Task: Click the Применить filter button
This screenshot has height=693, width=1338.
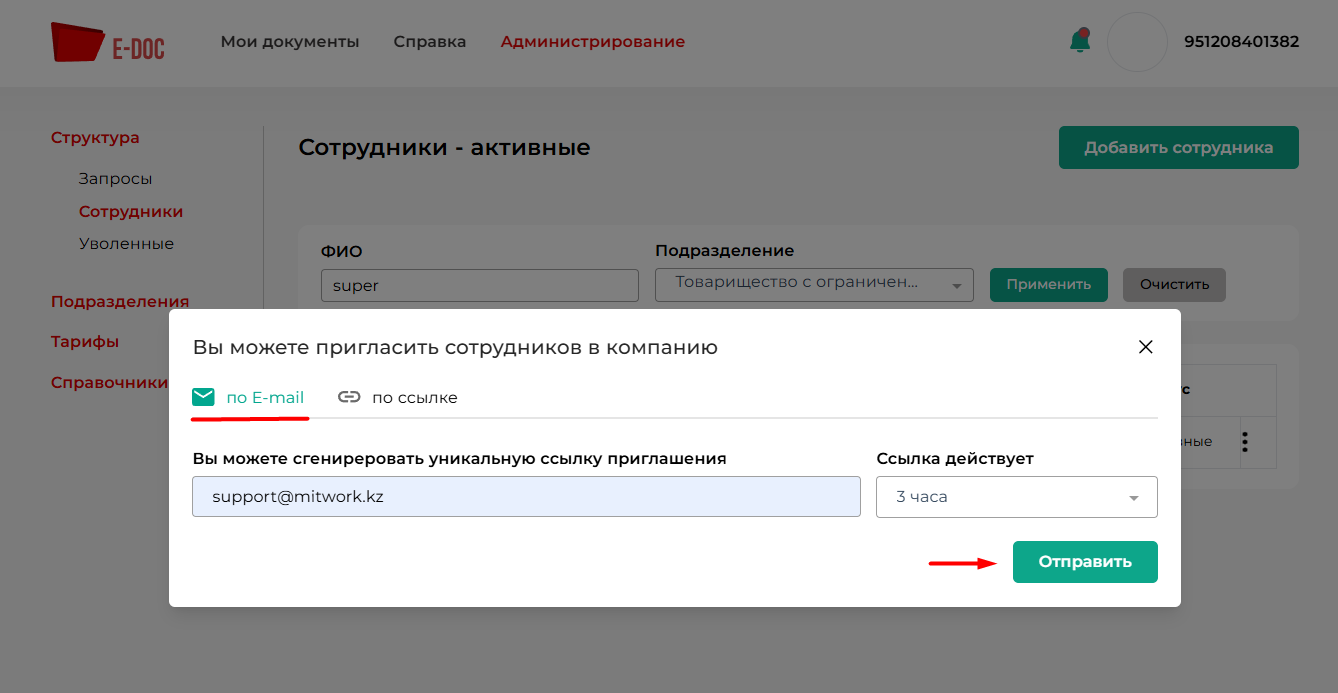Action: point(1048,284)
